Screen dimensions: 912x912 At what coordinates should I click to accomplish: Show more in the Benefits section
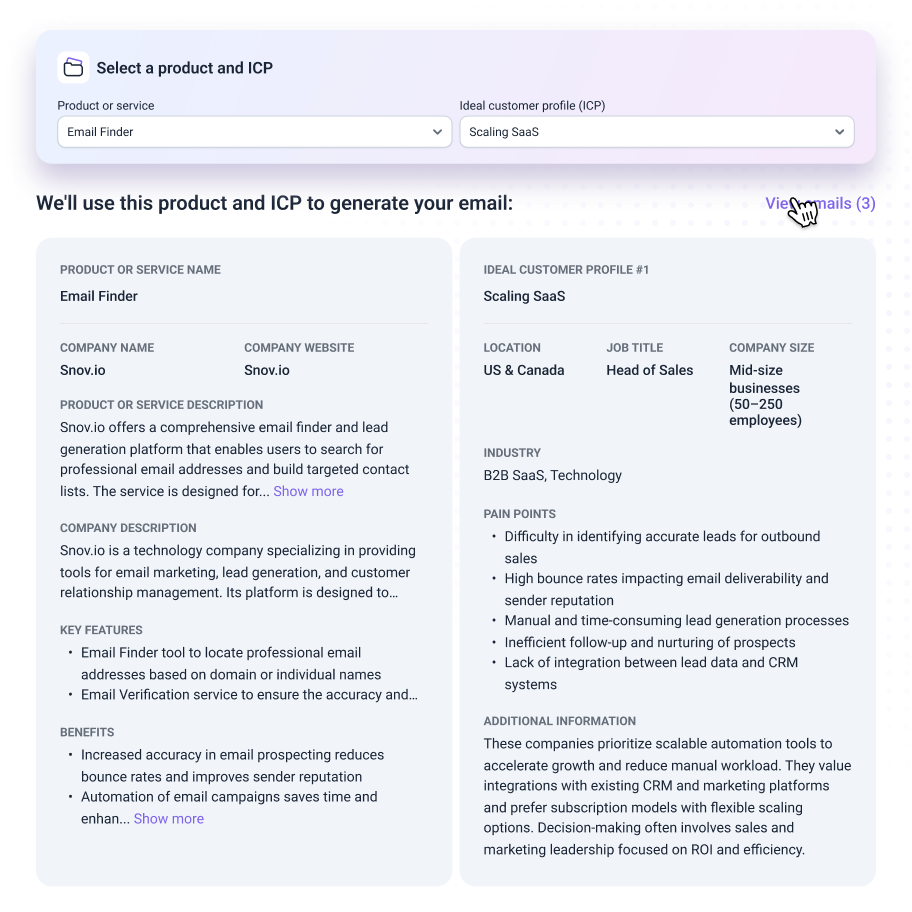point(169,819)
